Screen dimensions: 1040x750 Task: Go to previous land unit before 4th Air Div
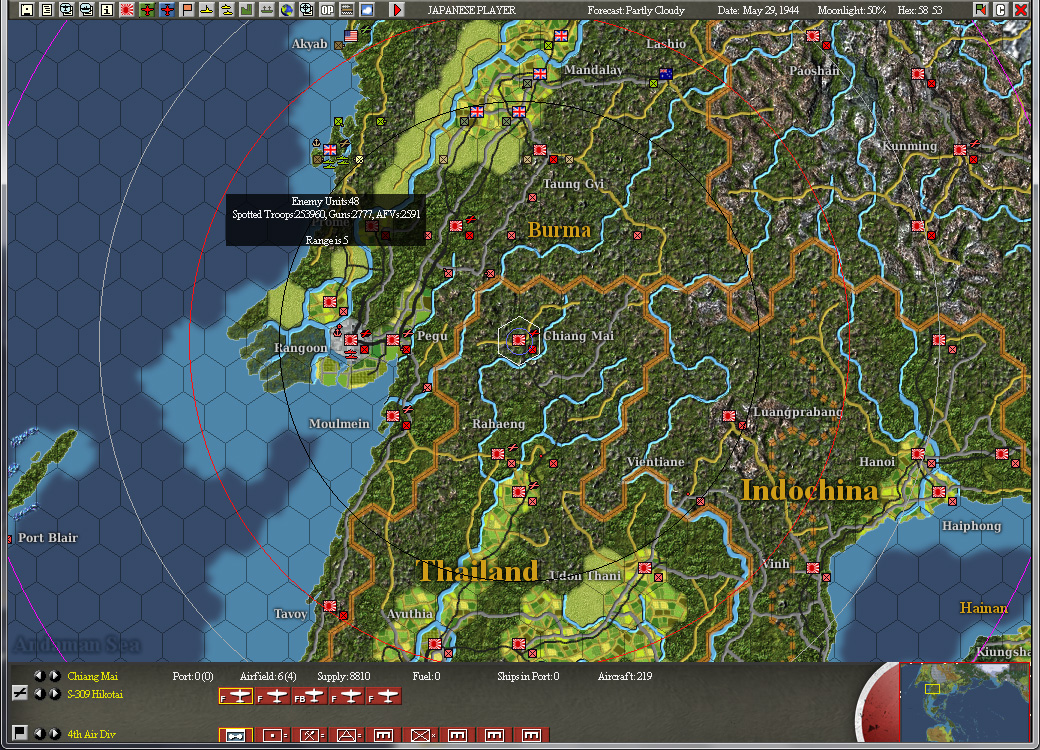coord(40,733)
